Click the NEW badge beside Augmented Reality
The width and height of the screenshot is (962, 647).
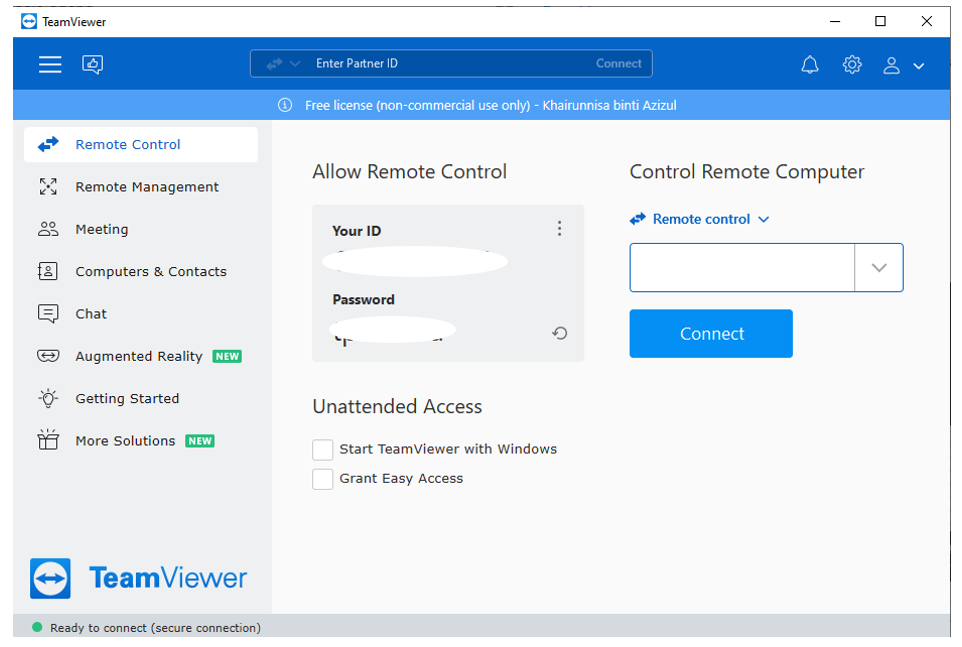[227, 356]
